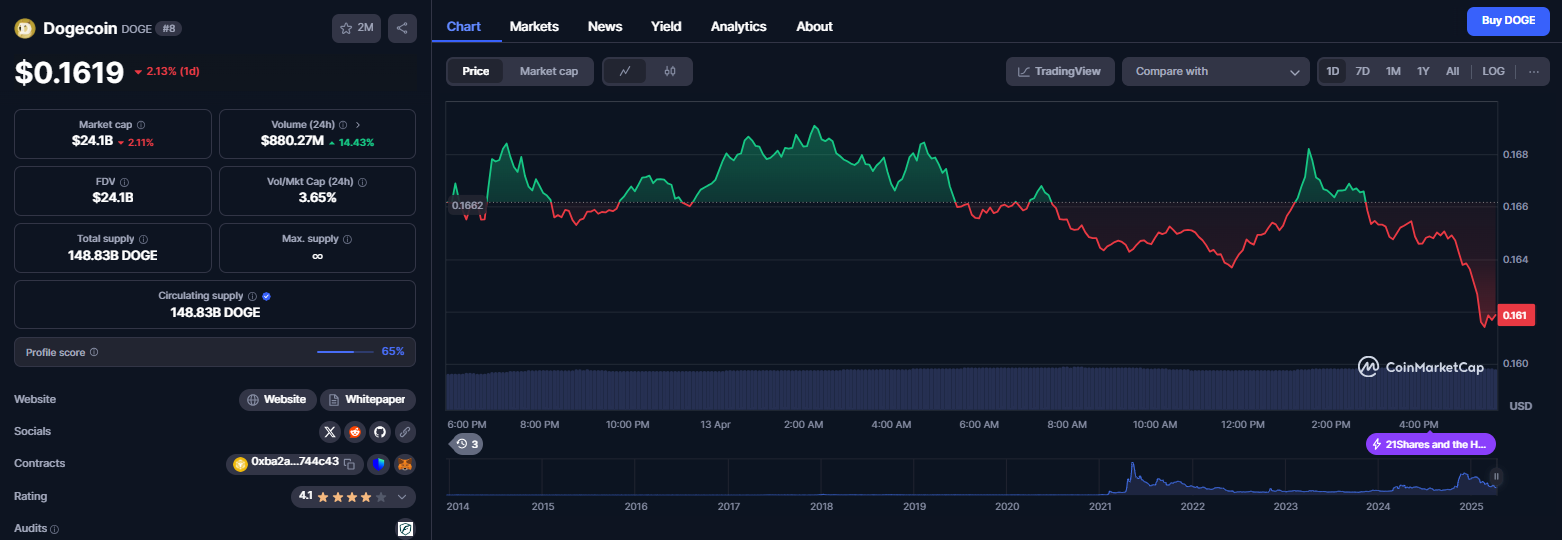
Task: Open the share icon button
Action: click(402, 28)
